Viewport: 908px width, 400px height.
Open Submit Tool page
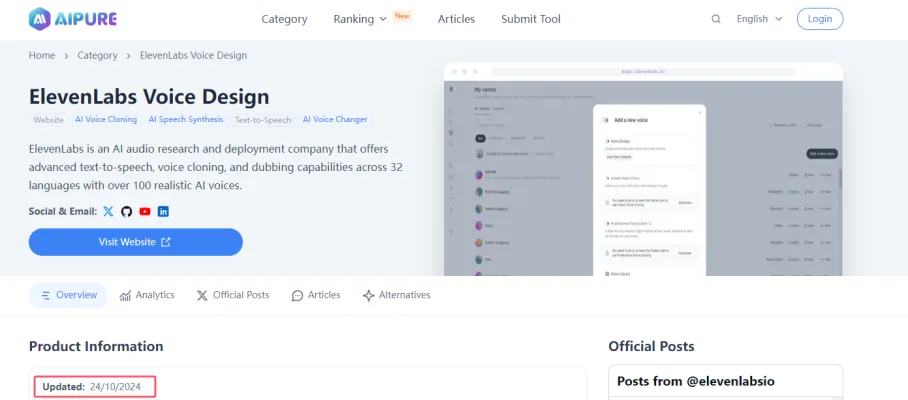pos(530,19)
